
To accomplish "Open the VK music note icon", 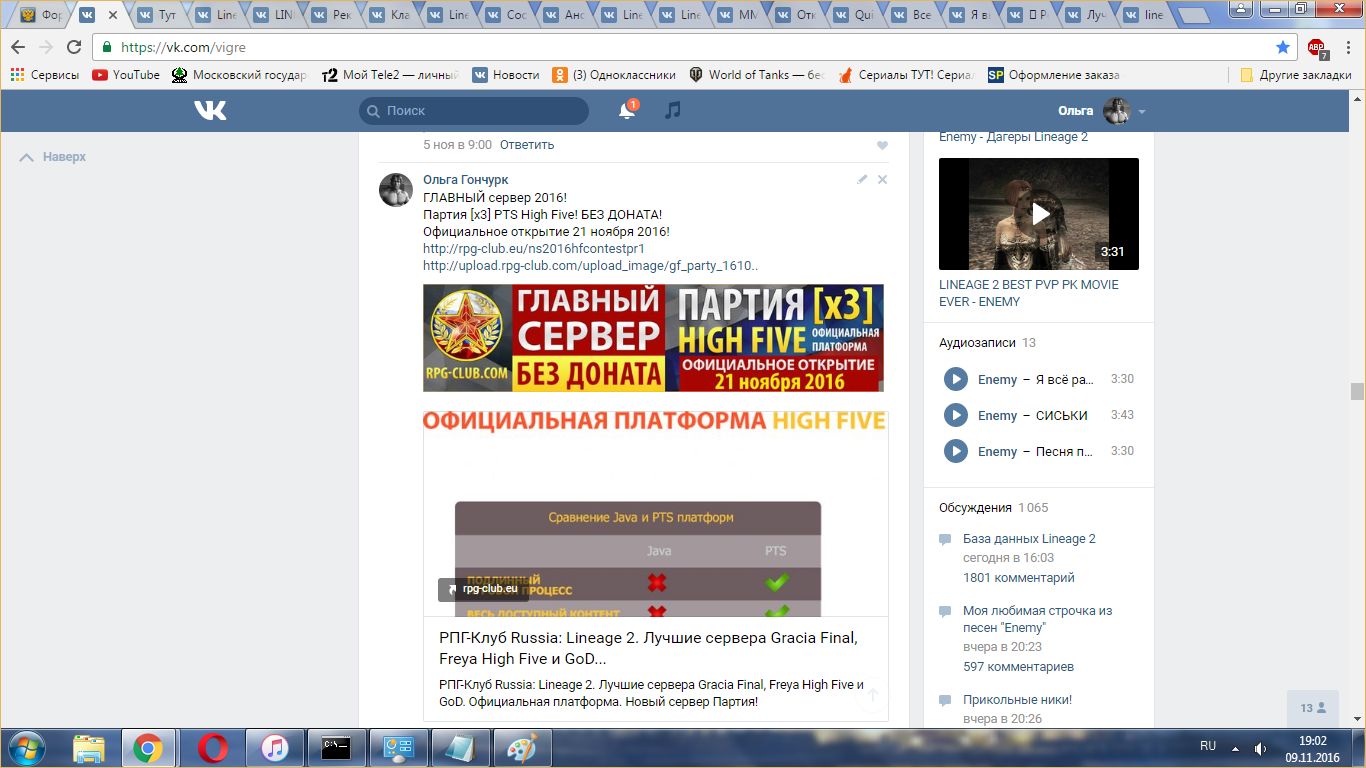I will tap(673, 110).
